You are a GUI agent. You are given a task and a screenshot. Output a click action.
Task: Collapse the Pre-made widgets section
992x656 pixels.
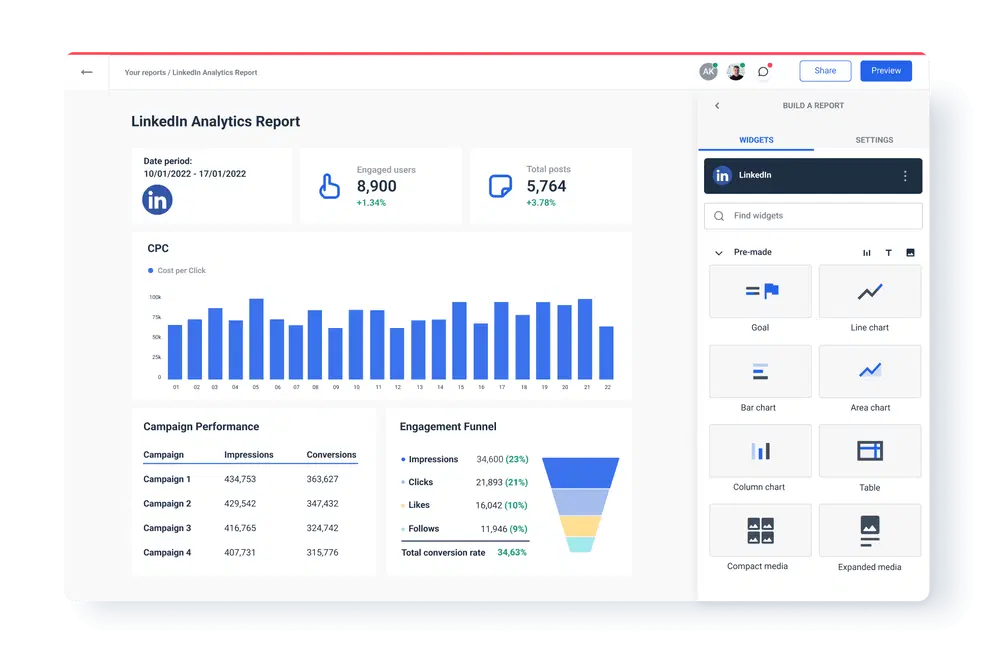click(x=719, y=252)
